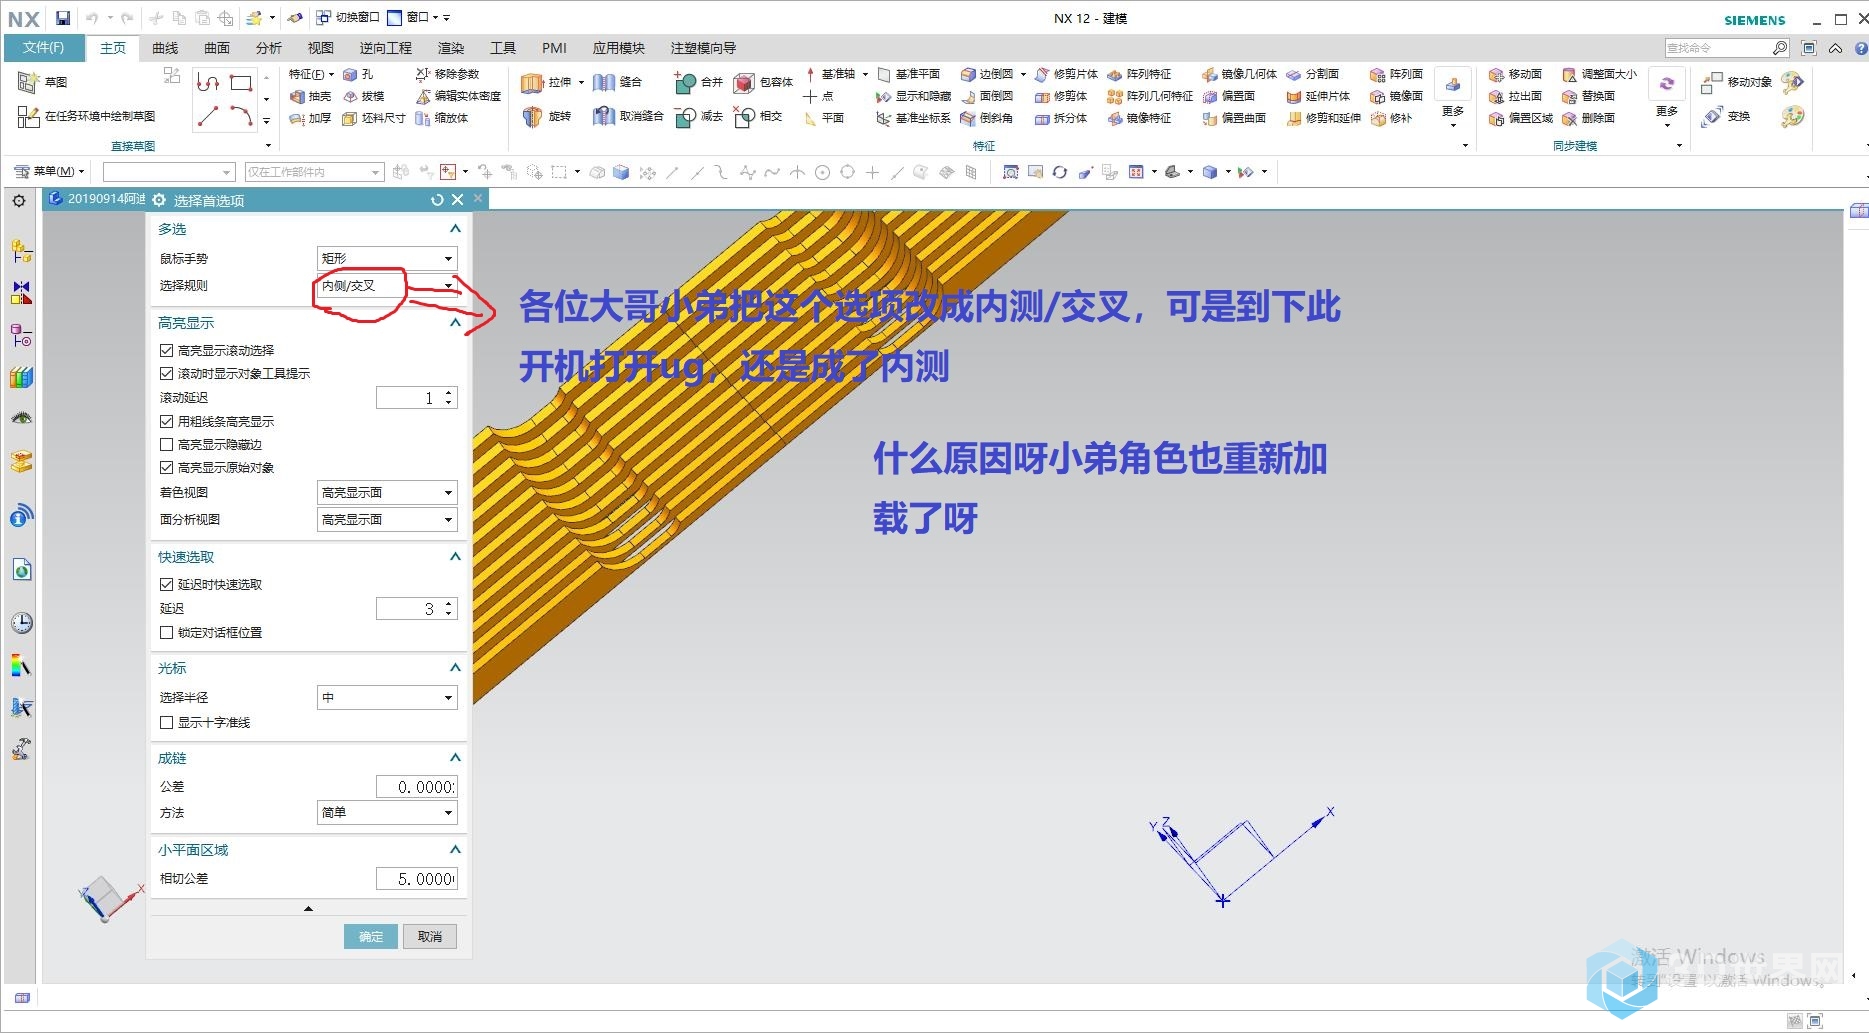Open the 视图 ribbon tab
The width and height of the screenshot is (1869, 1033).
321,48
